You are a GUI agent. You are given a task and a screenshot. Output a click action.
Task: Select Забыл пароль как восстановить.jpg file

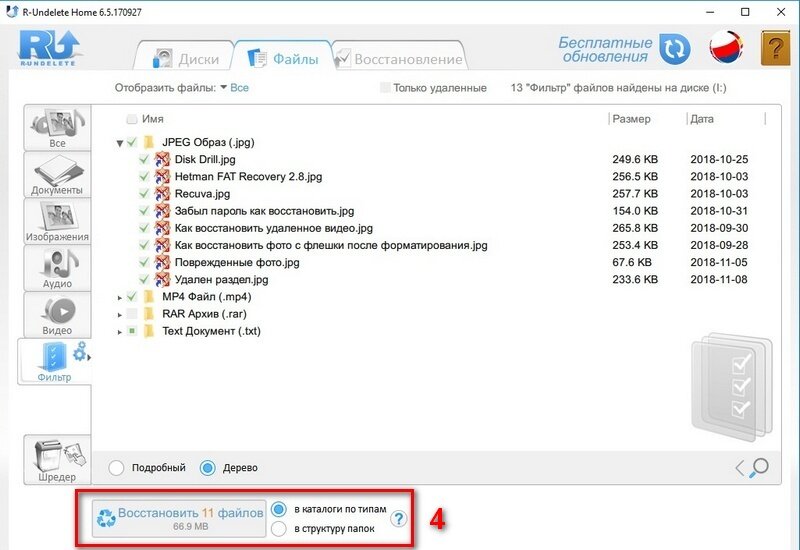(264, 211)
